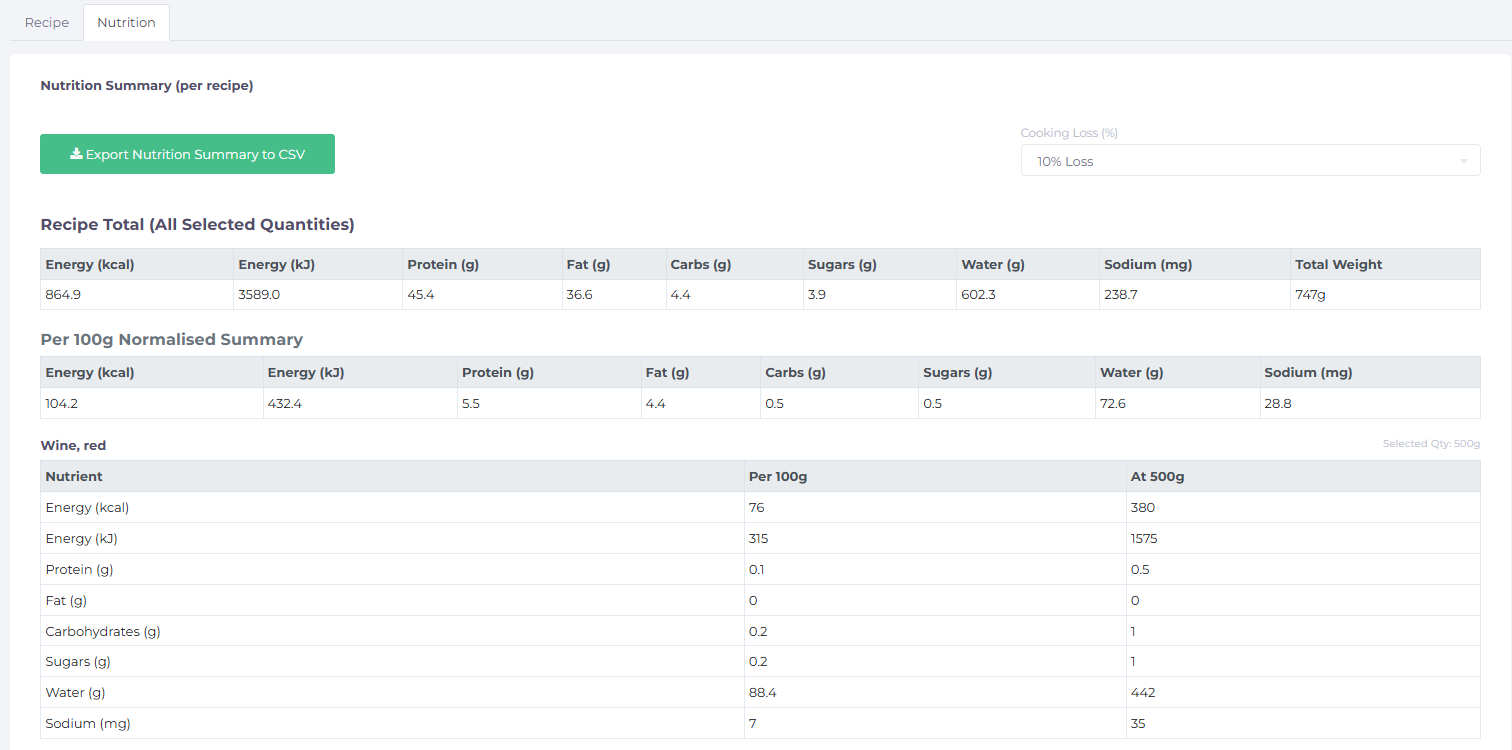Viewport: 1512px width, 750px height.
Task: Click the Carbohydrates (g) row label
Action: tap(103, 631)
